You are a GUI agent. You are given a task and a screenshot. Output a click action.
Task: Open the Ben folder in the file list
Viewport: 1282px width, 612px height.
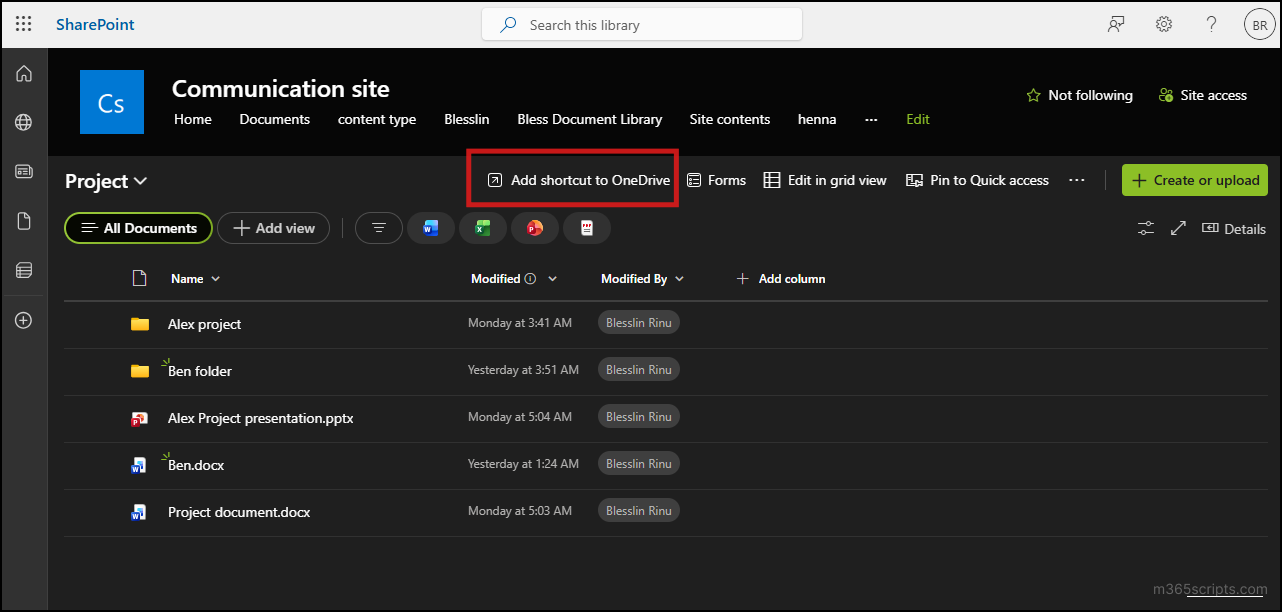198,370
